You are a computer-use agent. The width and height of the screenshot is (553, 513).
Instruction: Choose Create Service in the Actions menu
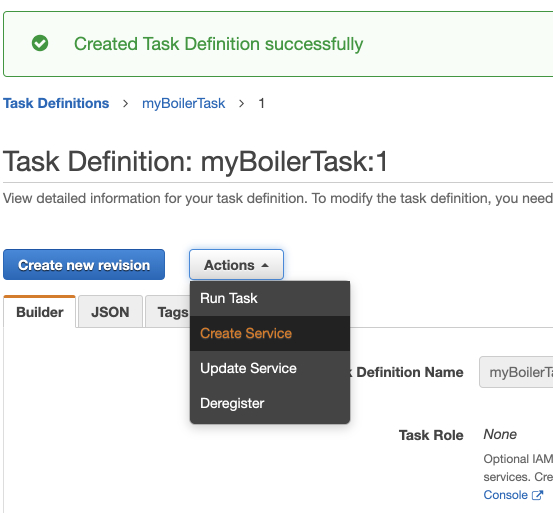(x=270, y=333)
